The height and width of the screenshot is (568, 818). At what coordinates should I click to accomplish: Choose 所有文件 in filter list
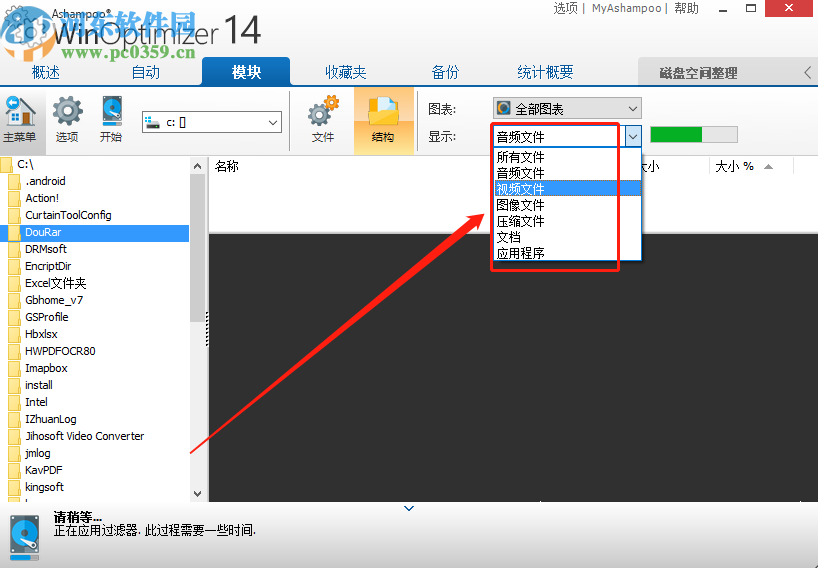pyautogui.click(x=568, y=157)
